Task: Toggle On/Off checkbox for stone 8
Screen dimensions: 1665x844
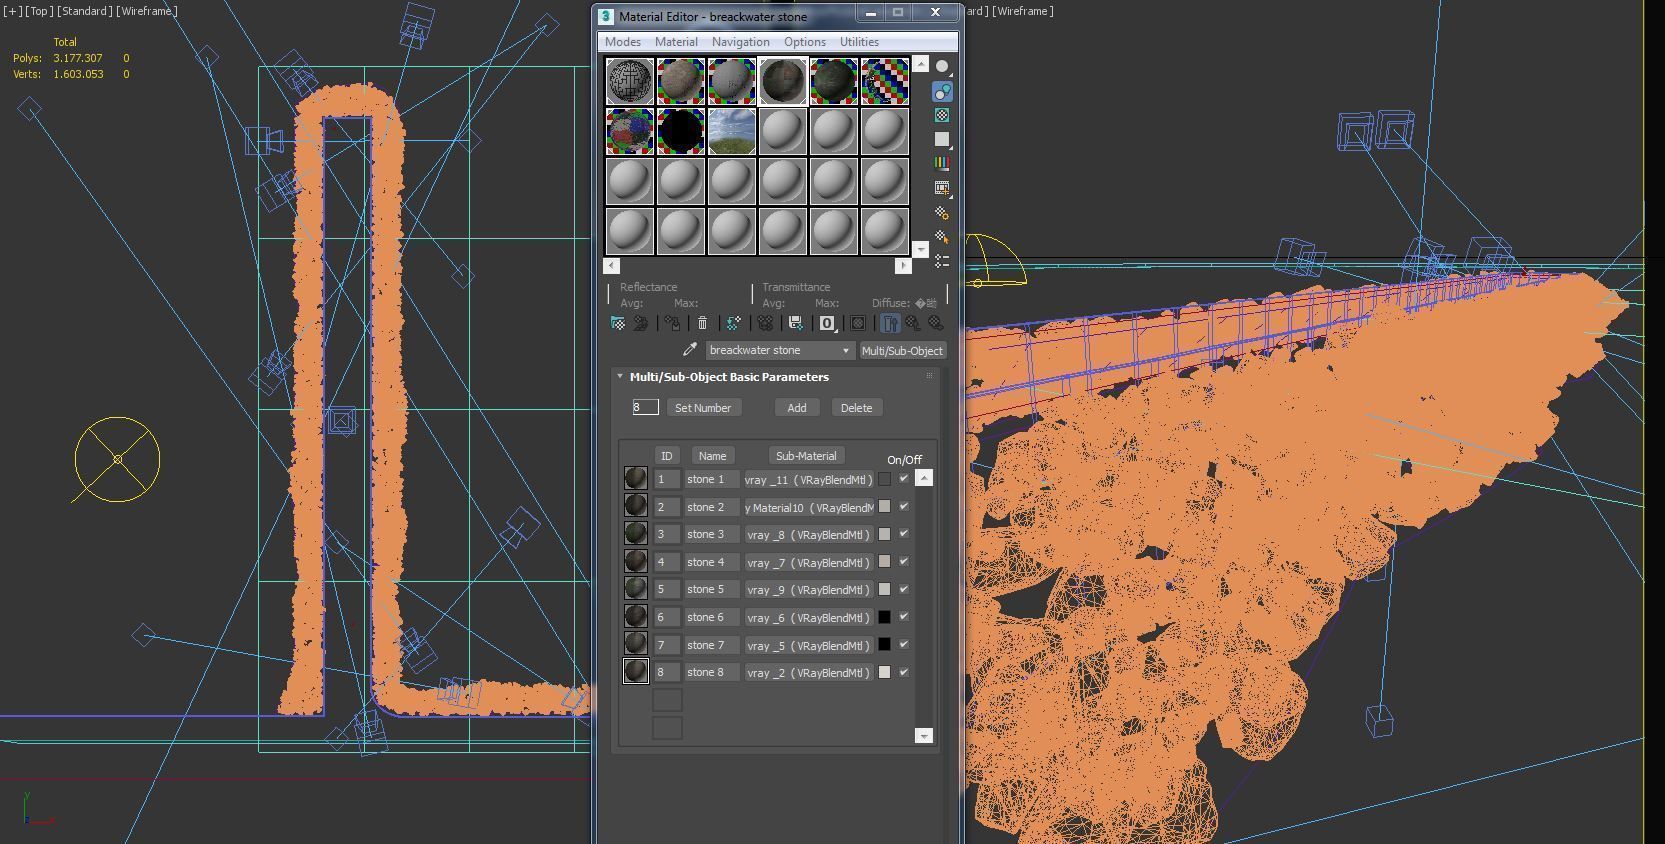Action: click(x=904, y=672)
